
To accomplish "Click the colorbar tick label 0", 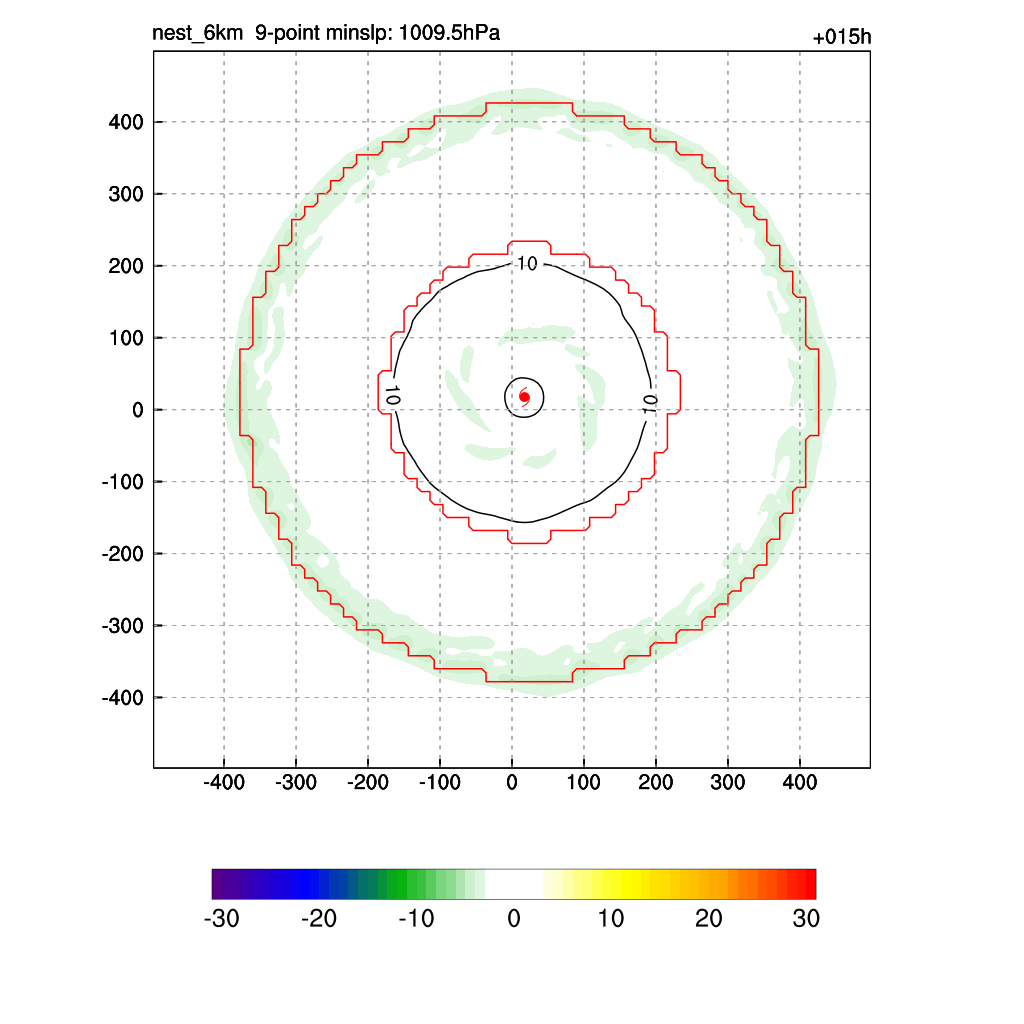I will coord(514,919).
